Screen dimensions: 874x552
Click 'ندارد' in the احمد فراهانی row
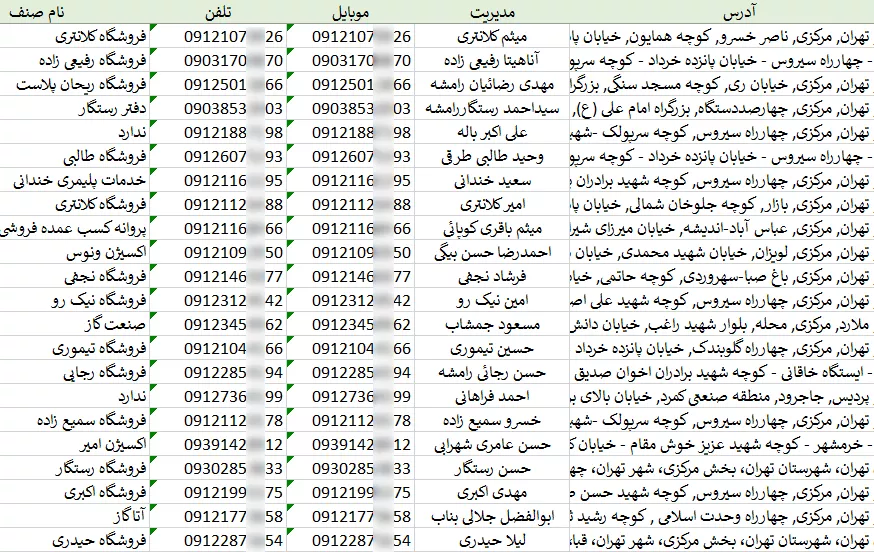(x=75, y=396)
